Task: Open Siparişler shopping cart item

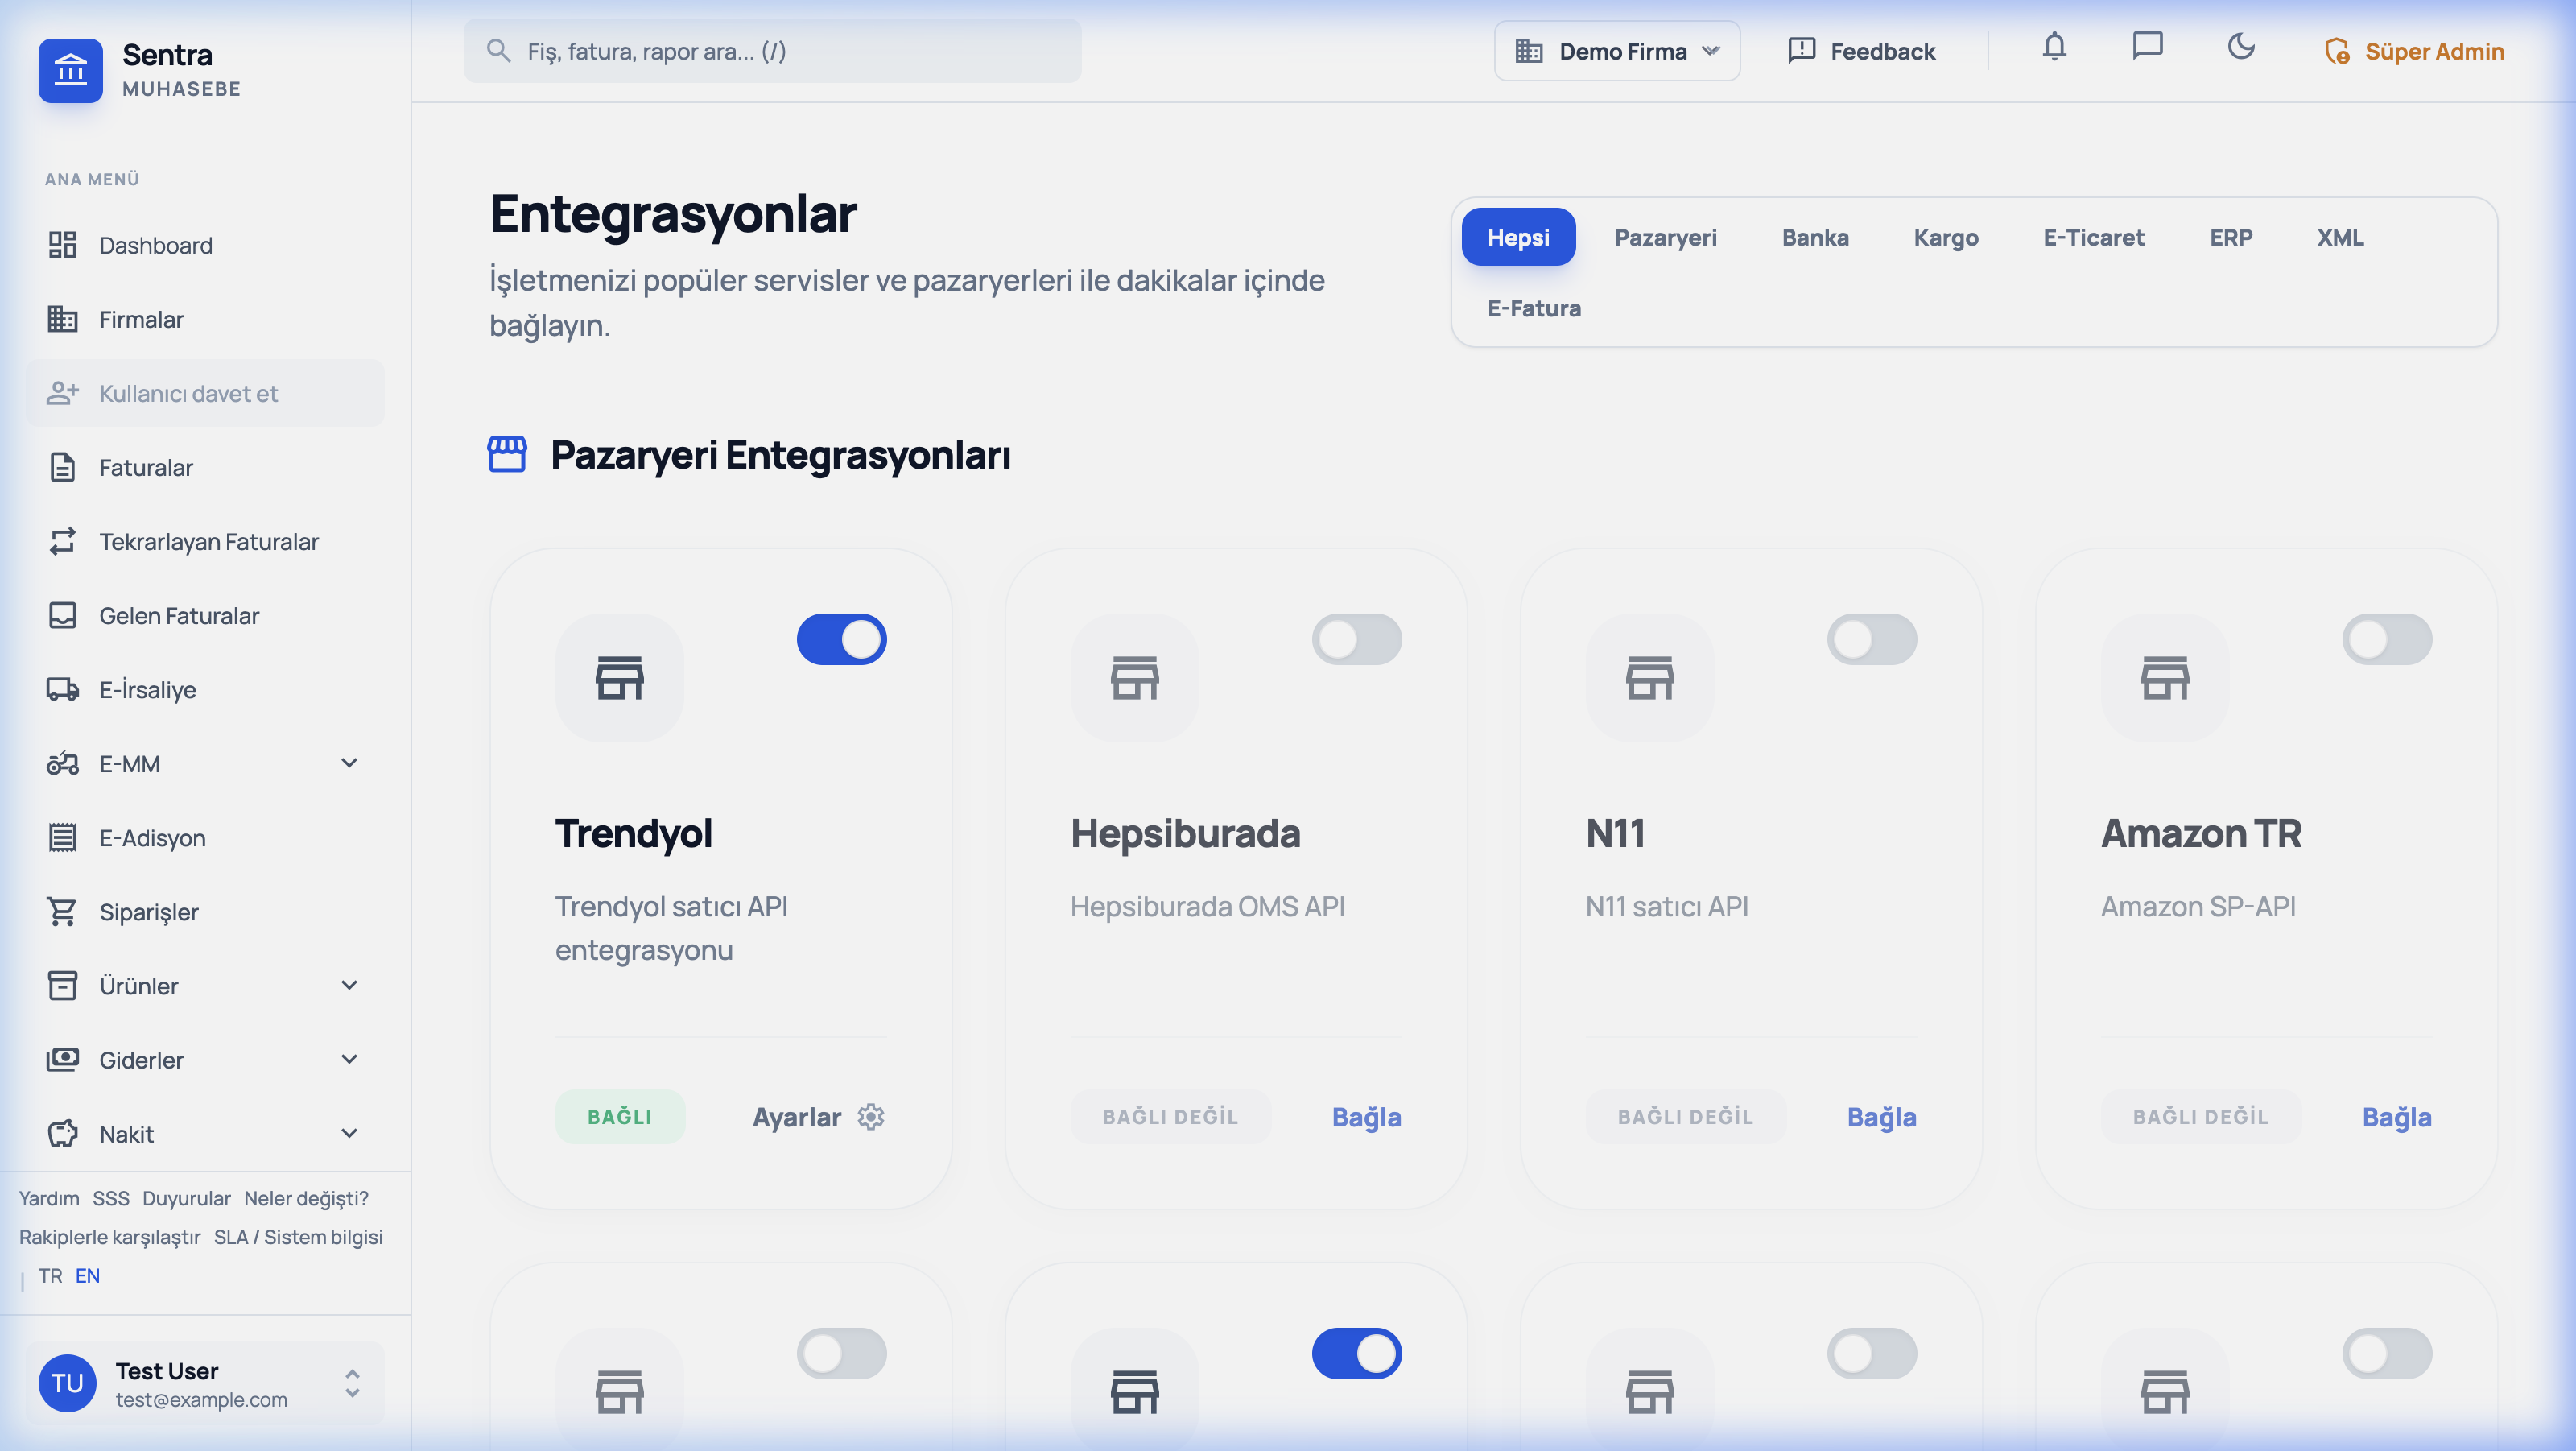Action: click(x=148, y=912)
